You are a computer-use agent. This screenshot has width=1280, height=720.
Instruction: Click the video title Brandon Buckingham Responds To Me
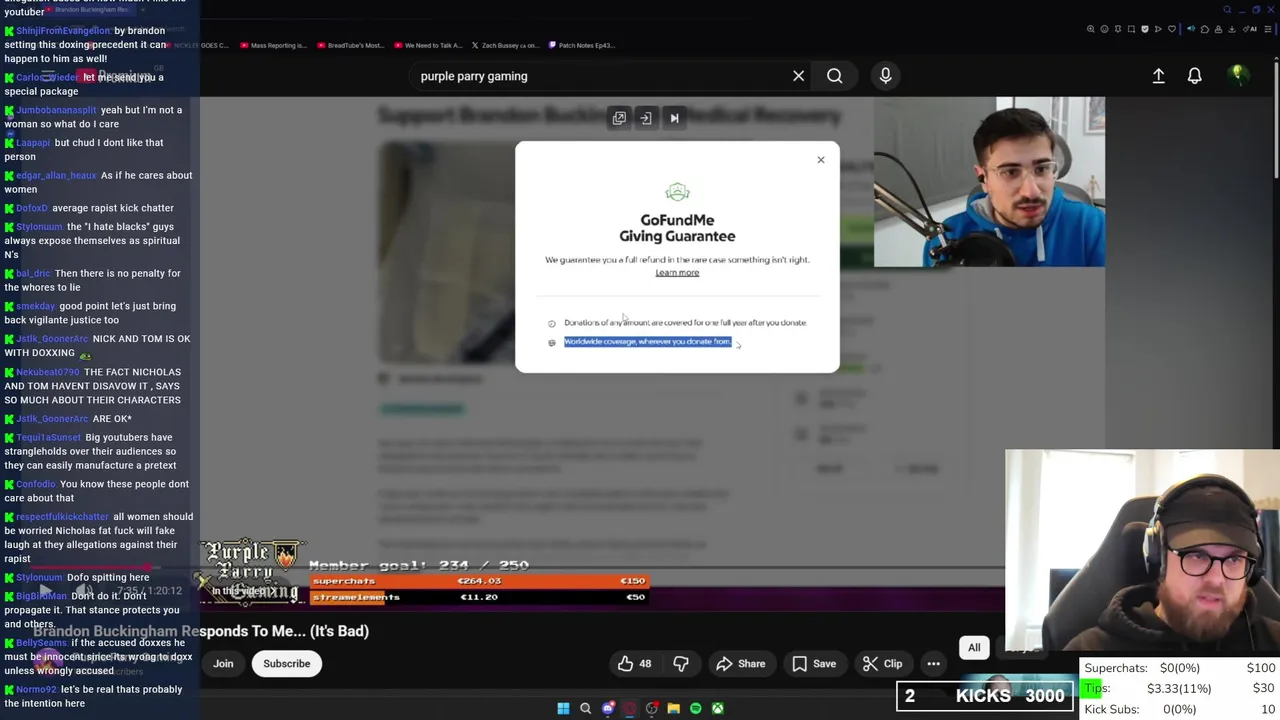click(x=201, y=631)
